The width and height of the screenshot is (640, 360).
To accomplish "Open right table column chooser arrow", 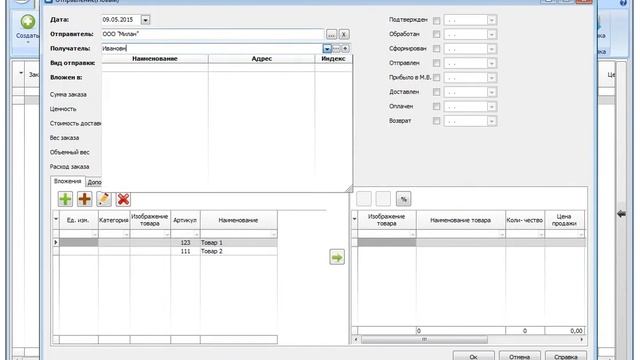I will 354,220.
